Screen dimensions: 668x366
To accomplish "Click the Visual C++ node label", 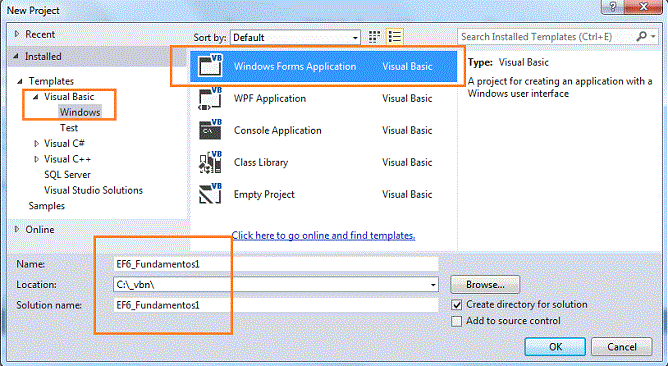I will 67,159.
